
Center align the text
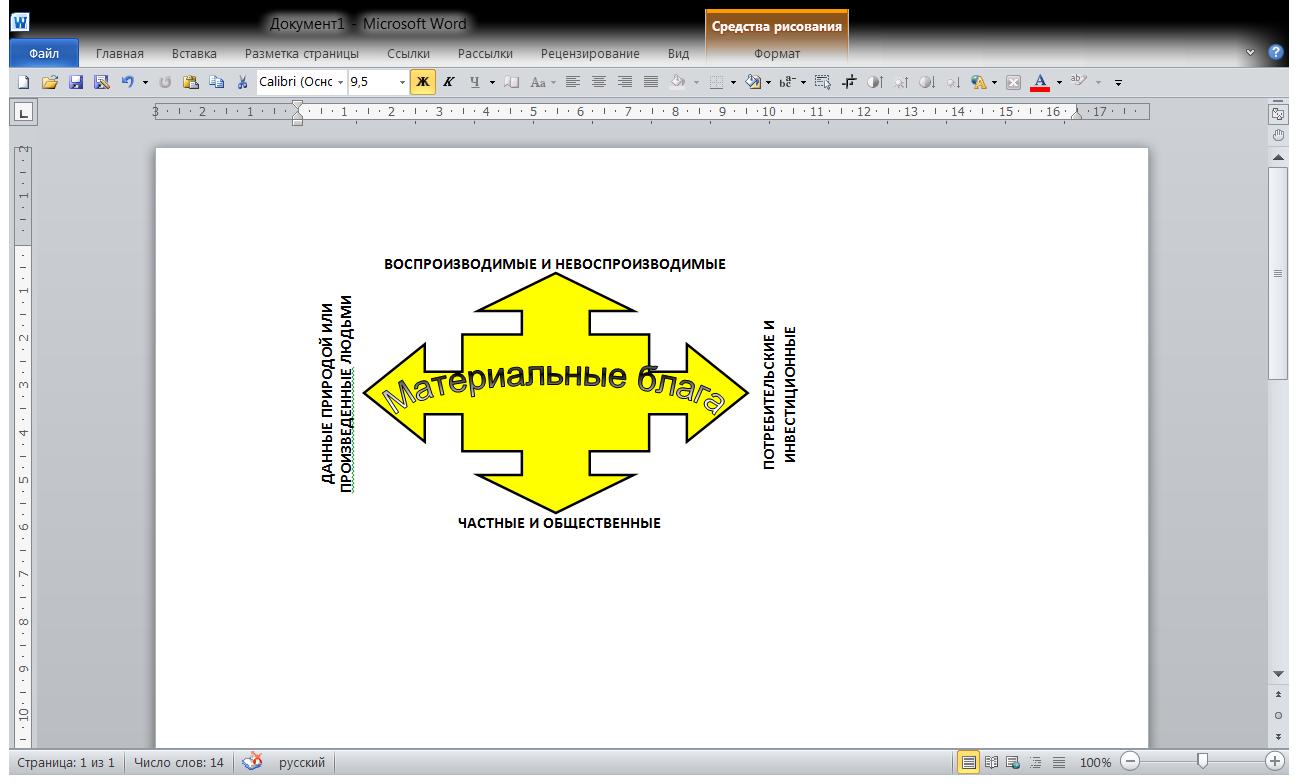coord(599,82)
